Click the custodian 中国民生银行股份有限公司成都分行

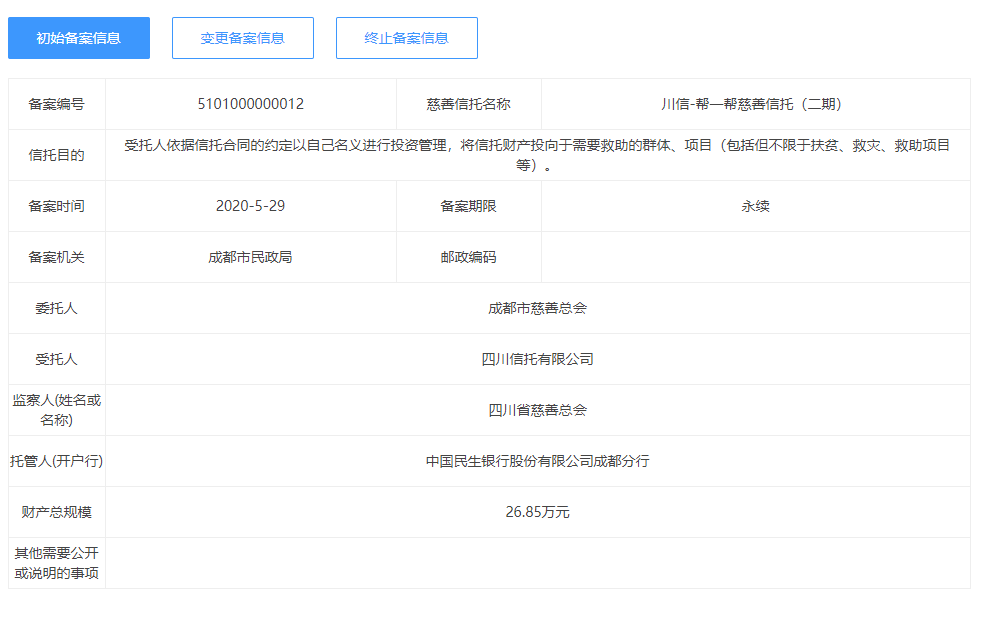(x=537, y=461)
